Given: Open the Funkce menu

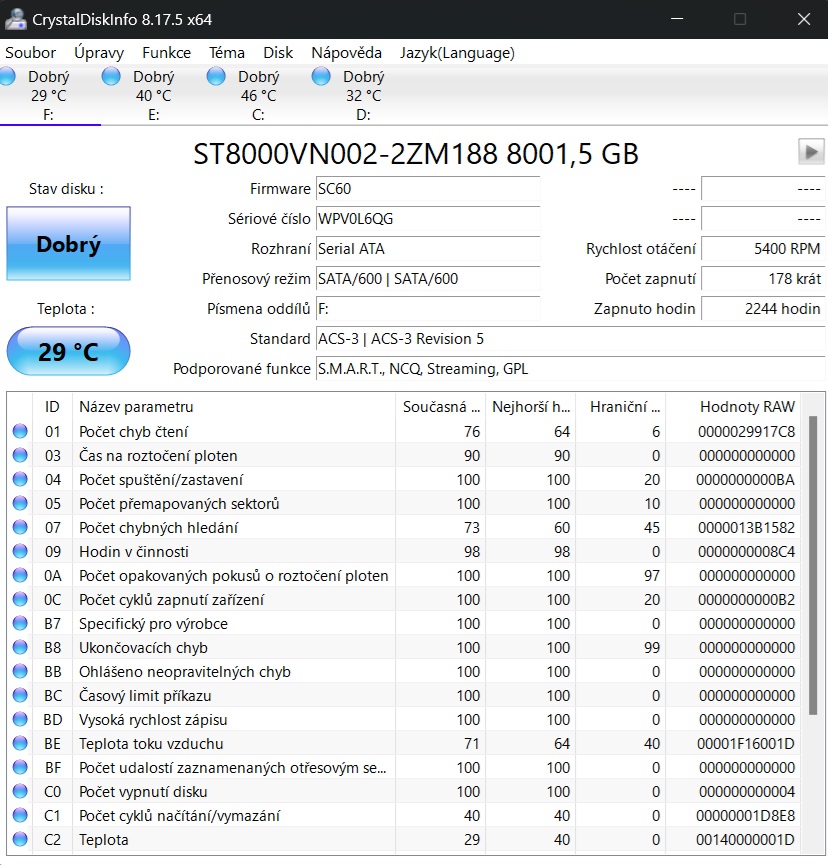Looking at the screenshot, I should pyautogui.click(x=166, y=53).
